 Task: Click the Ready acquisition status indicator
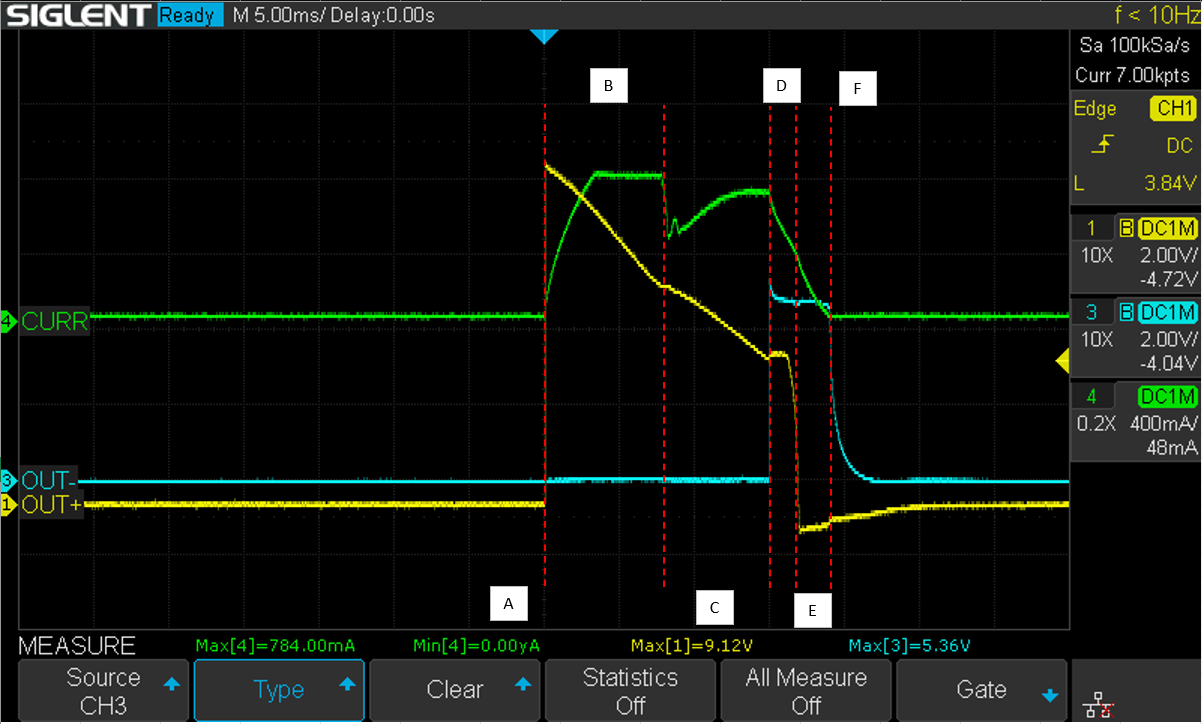pos(191,15)
